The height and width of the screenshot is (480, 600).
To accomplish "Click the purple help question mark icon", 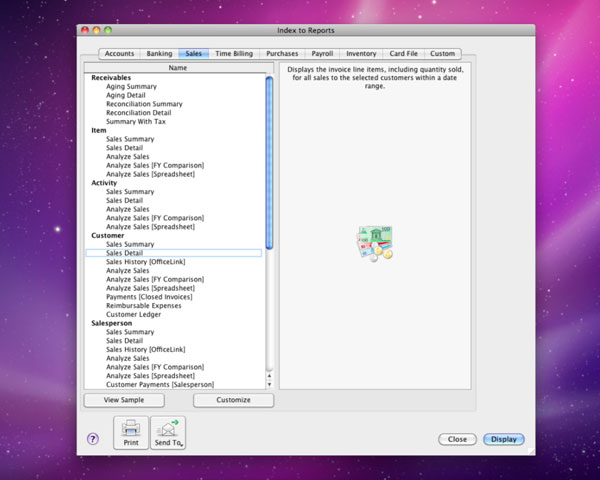I will pyautogui.click(x=93, y=439).
